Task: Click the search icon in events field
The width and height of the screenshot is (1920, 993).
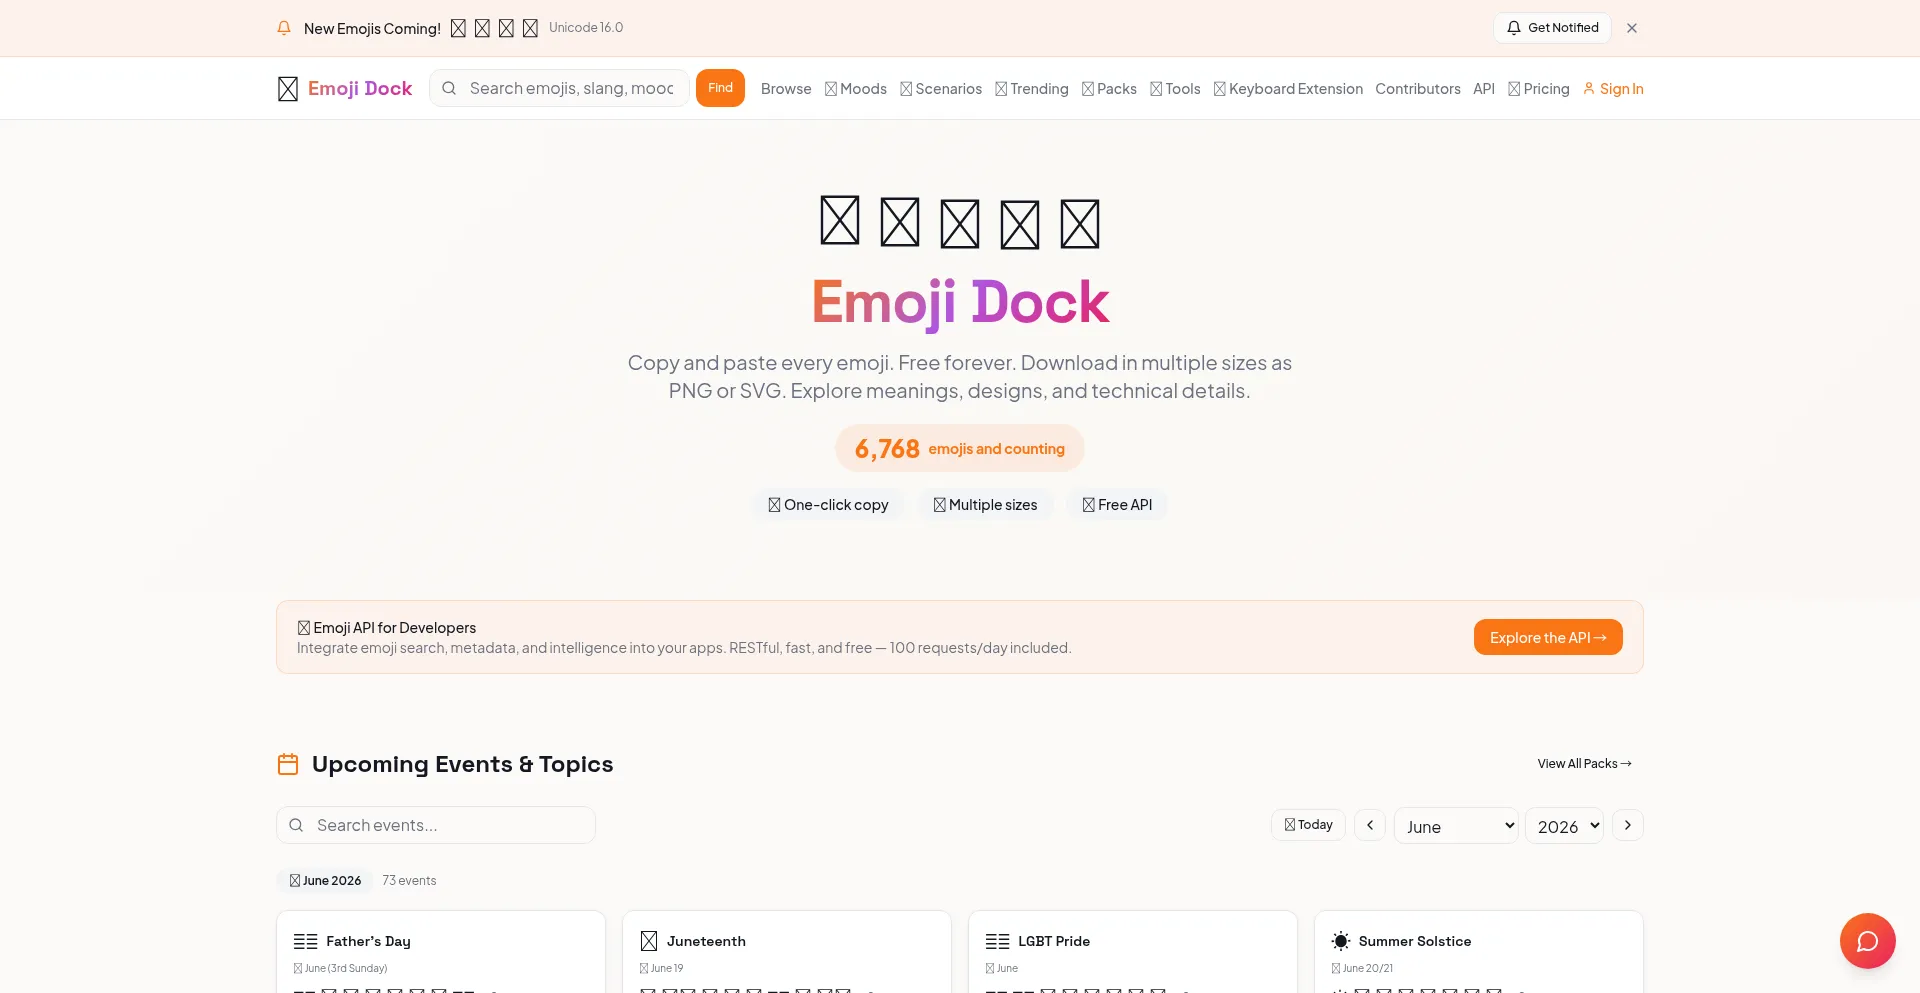Action: tap(296, 825)
